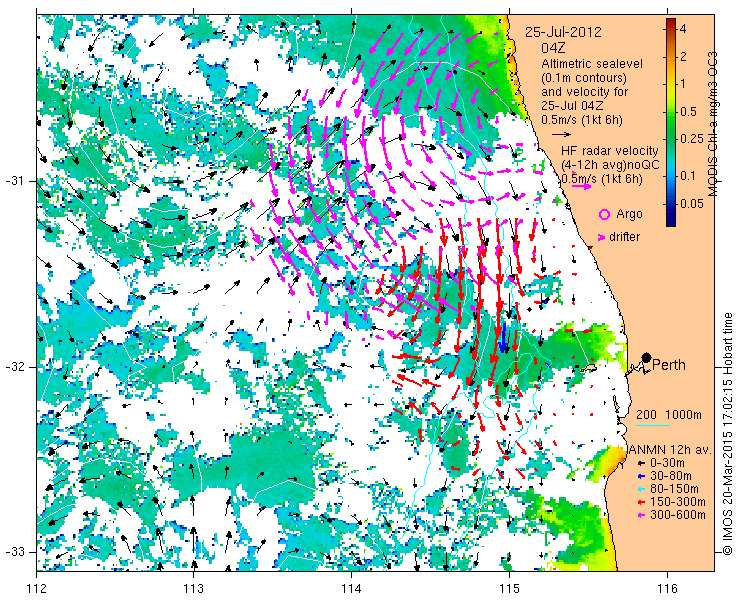Click the '(4-12h avg)noQC' legend line

pyautogui.click(x=609, y=165)
